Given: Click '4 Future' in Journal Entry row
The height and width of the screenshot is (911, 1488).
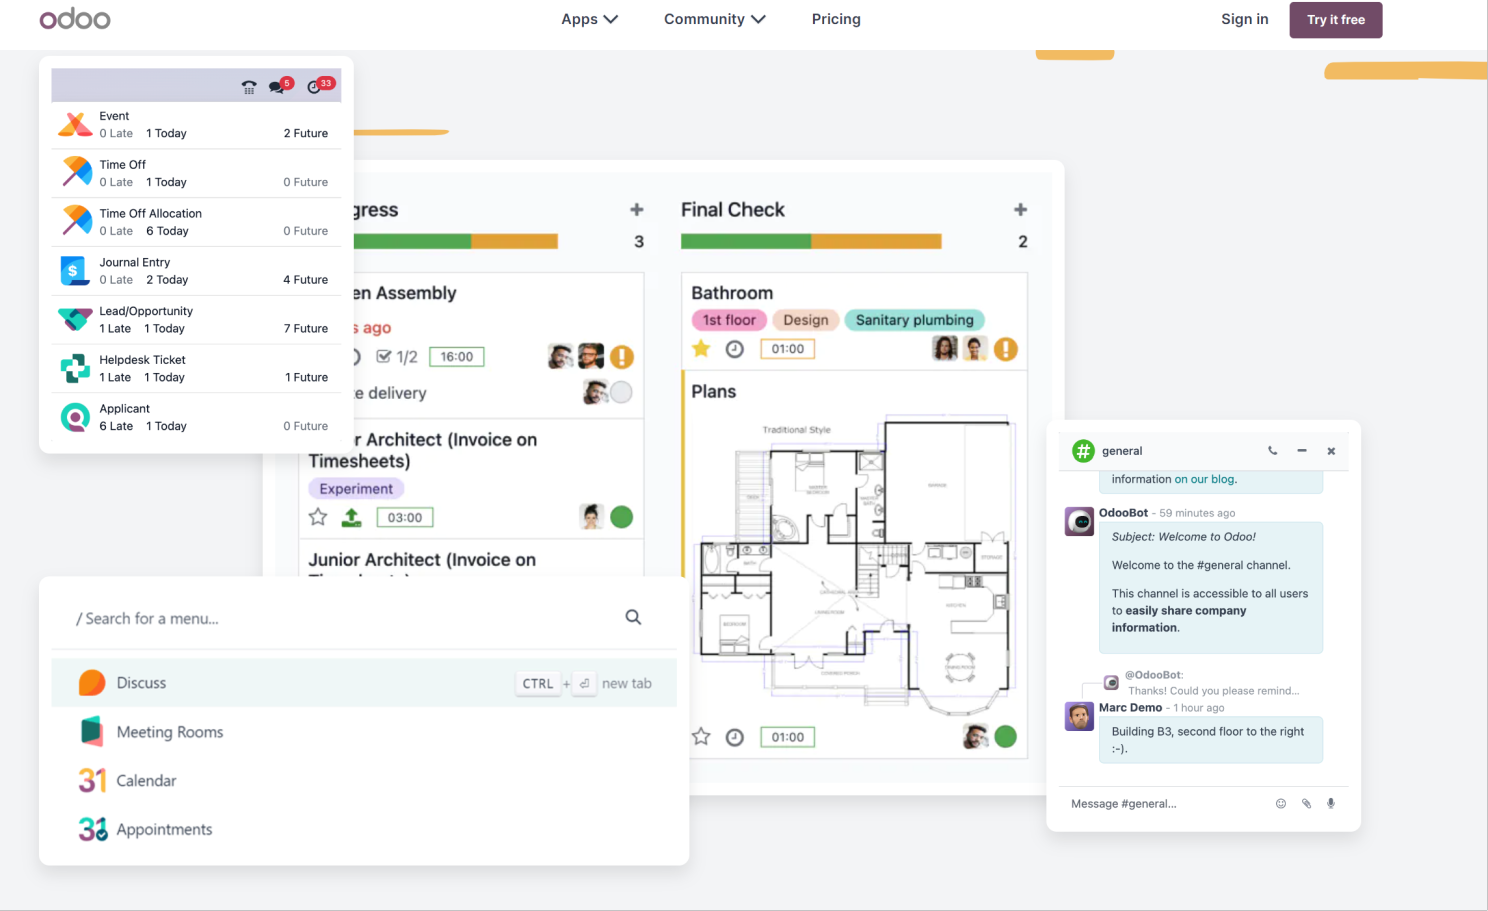Looking at the screenshot, I should tap(306, 280).
